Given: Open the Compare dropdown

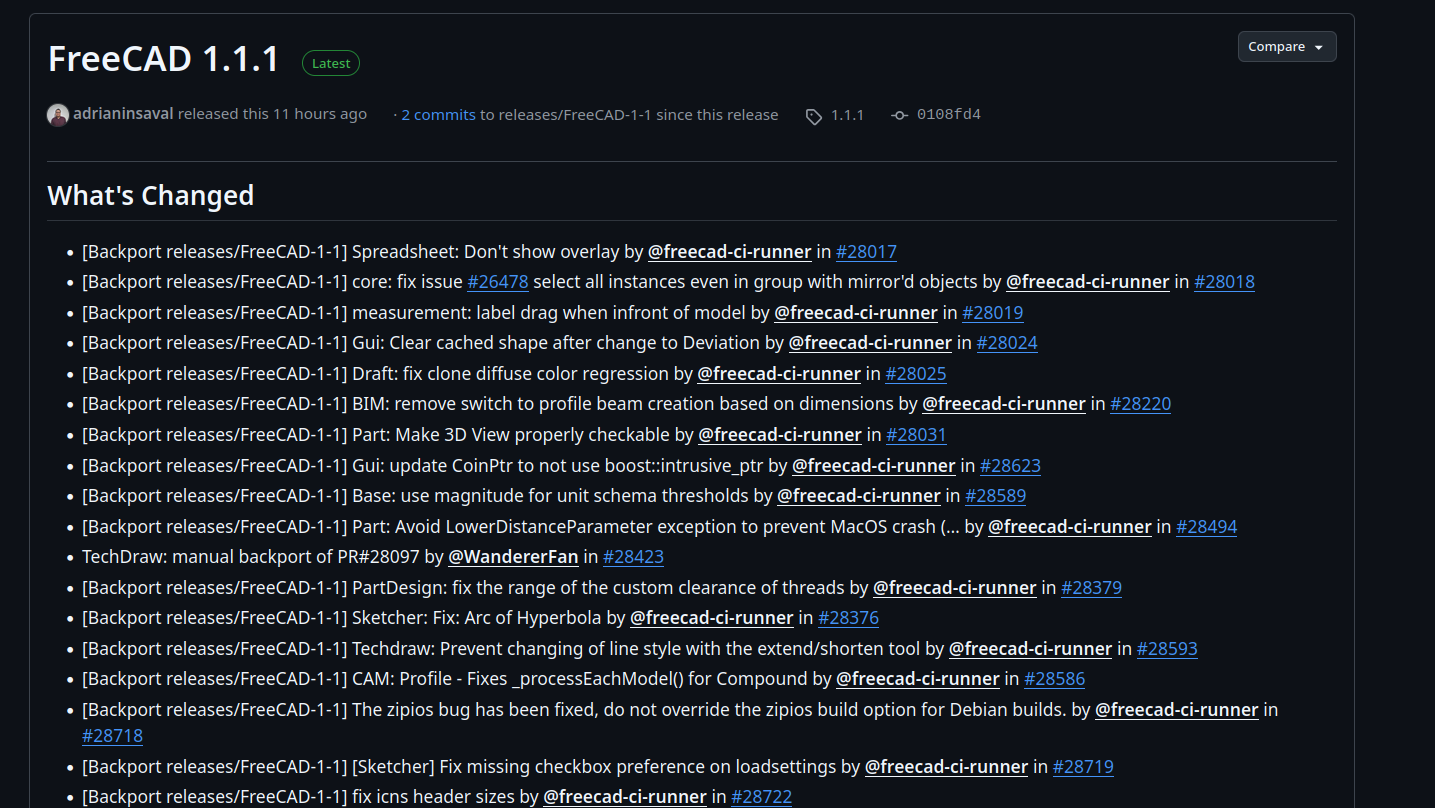Looking at the screenshot, I should [1286, 47].
